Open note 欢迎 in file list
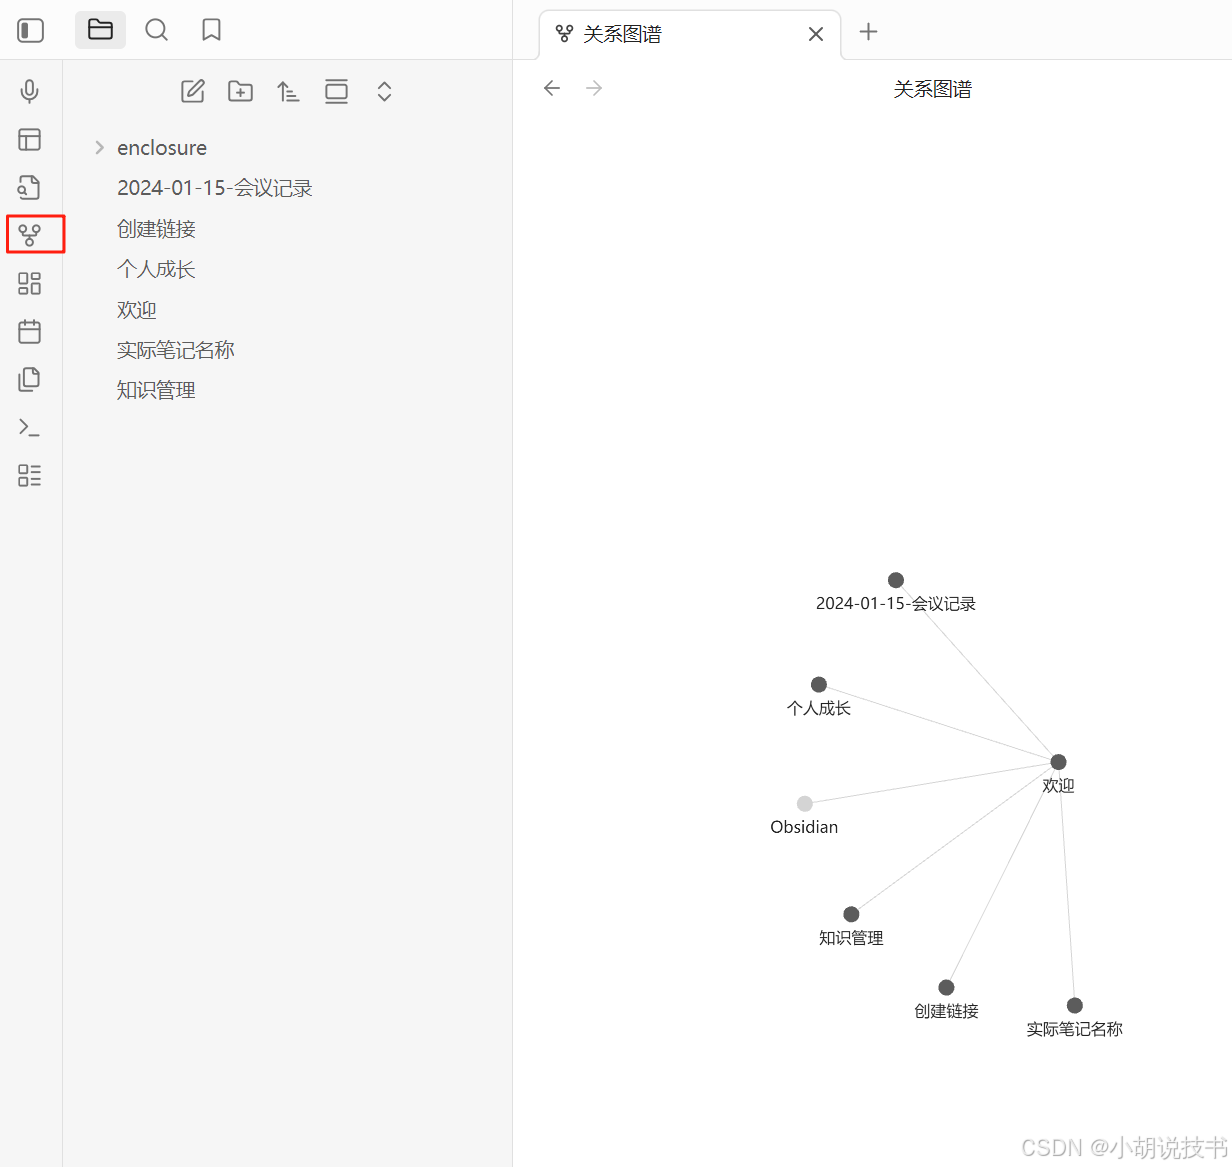Image resolution: width=1232 pixels, height=1167 pixels. [137, 310]
